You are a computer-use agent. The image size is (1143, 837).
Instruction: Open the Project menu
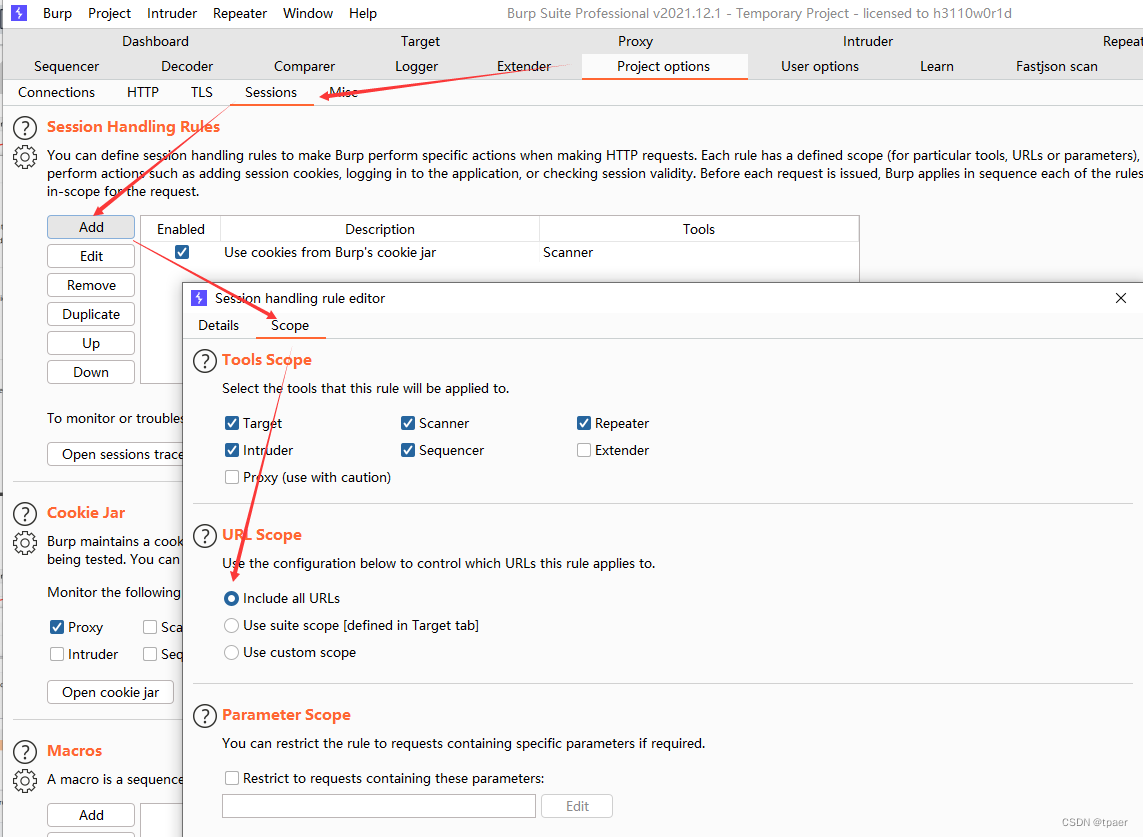[x=109, y=13]
